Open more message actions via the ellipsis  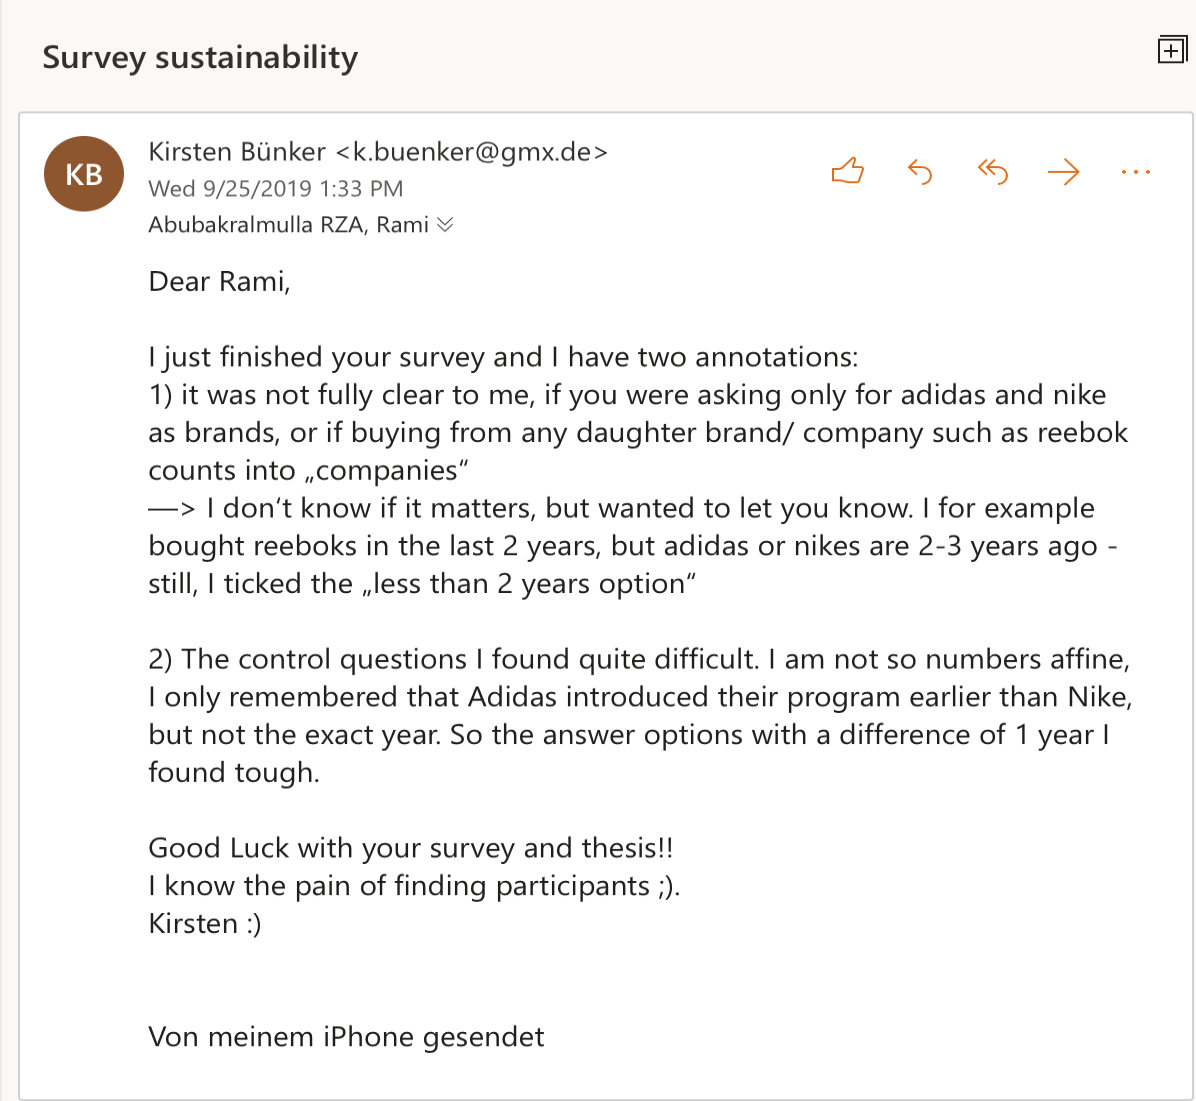click(x=1135, y=172)
